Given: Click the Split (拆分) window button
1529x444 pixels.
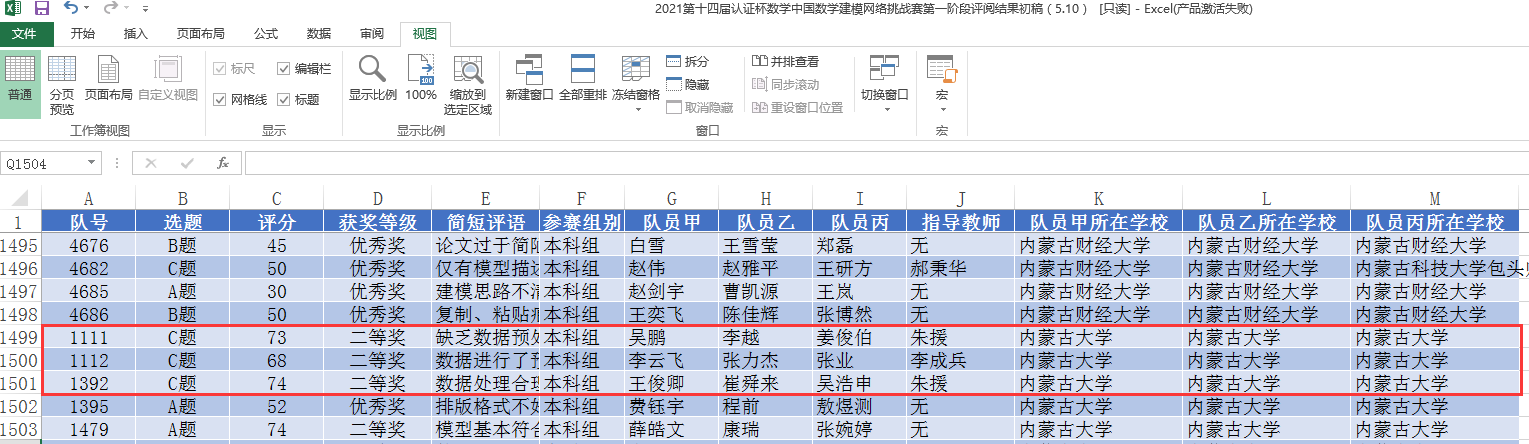Looking at the screenshot, I should 688,61.
